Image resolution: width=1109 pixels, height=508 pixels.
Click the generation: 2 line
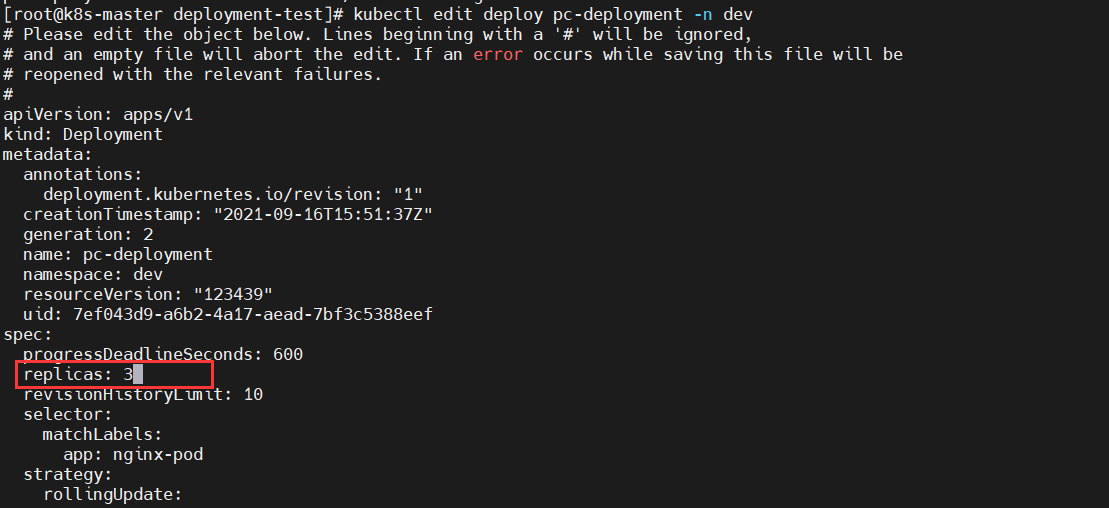tap(88, 234)
